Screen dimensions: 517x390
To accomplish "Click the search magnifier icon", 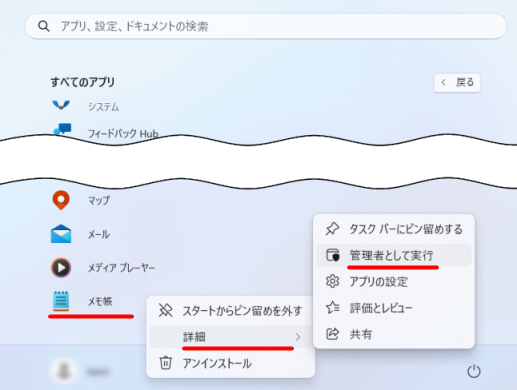I will pyautogui.click(x=44, y=26).
